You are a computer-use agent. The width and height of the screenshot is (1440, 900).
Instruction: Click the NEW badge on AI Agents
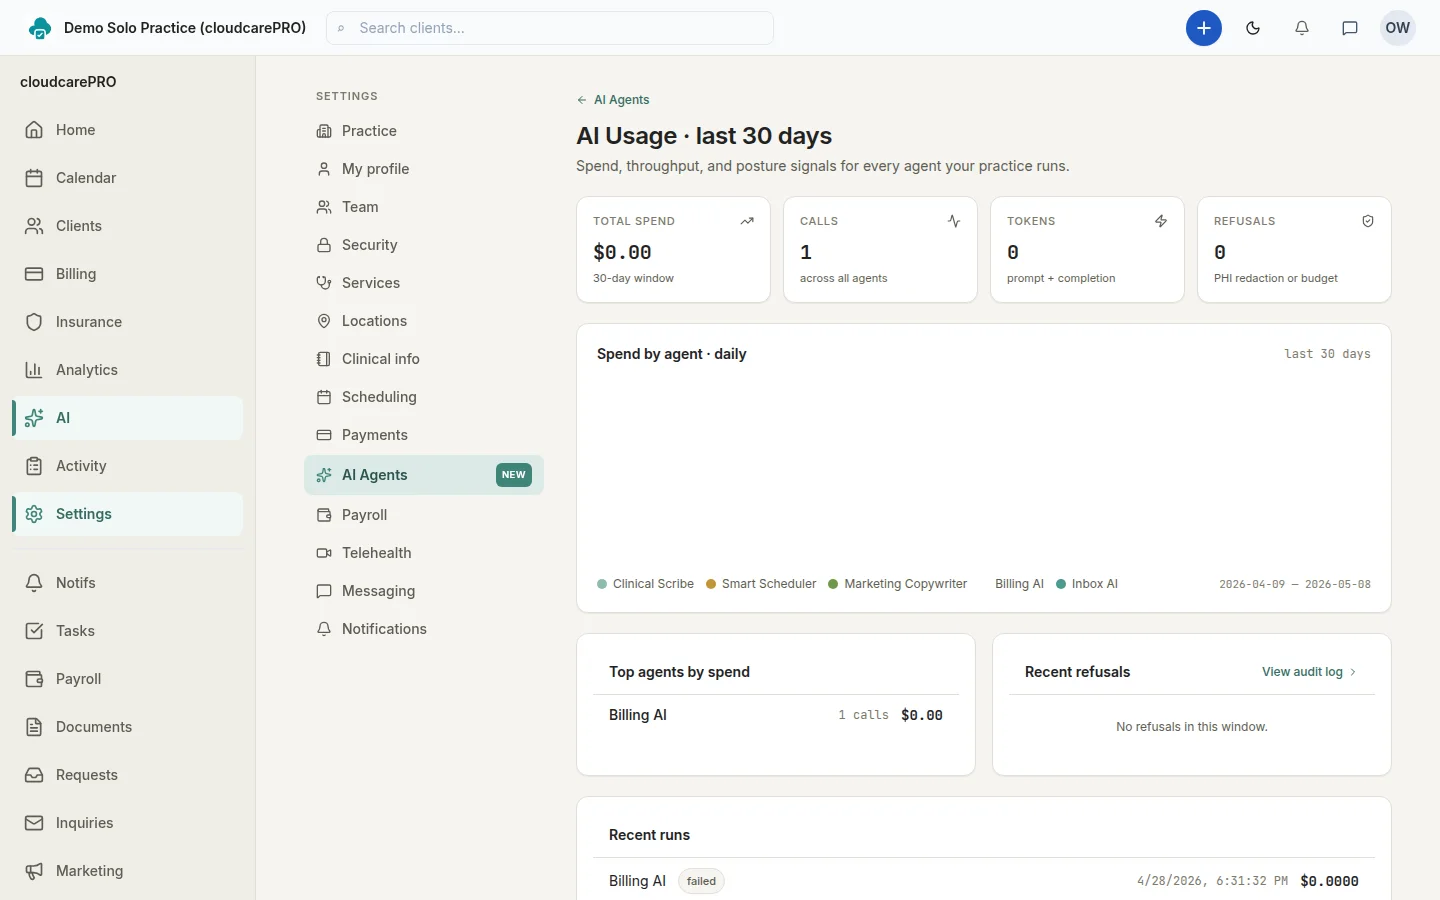point(514,475)
